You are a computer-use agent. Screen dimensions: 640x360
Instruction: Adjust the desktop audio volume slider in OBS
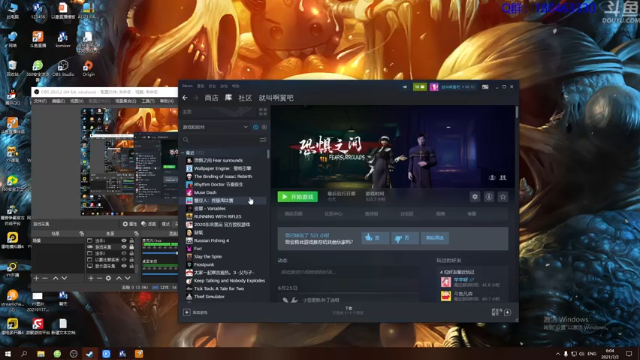pos(160,273)
